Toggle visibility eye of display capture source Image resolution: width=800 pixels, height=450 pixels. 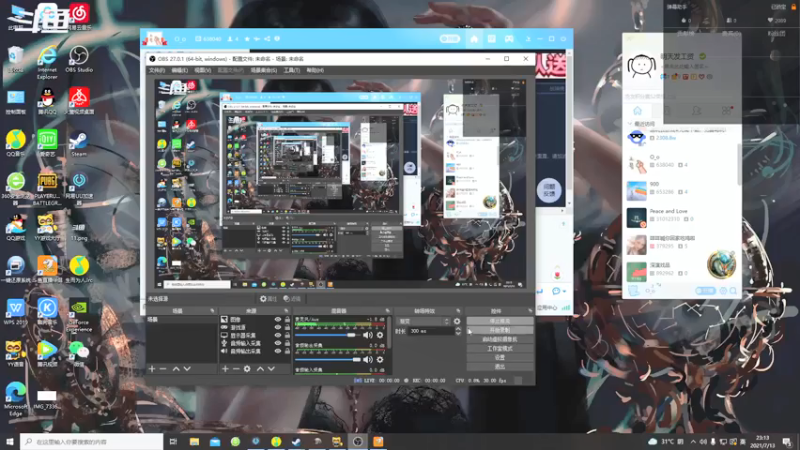click(x=278, y=335)
